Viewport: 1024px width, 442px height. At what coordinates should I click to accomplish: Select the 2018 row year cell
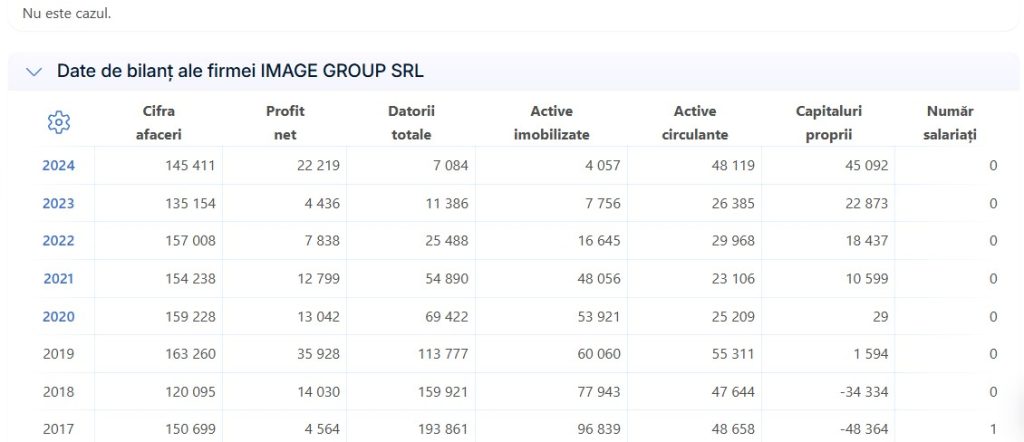[59, 392]
